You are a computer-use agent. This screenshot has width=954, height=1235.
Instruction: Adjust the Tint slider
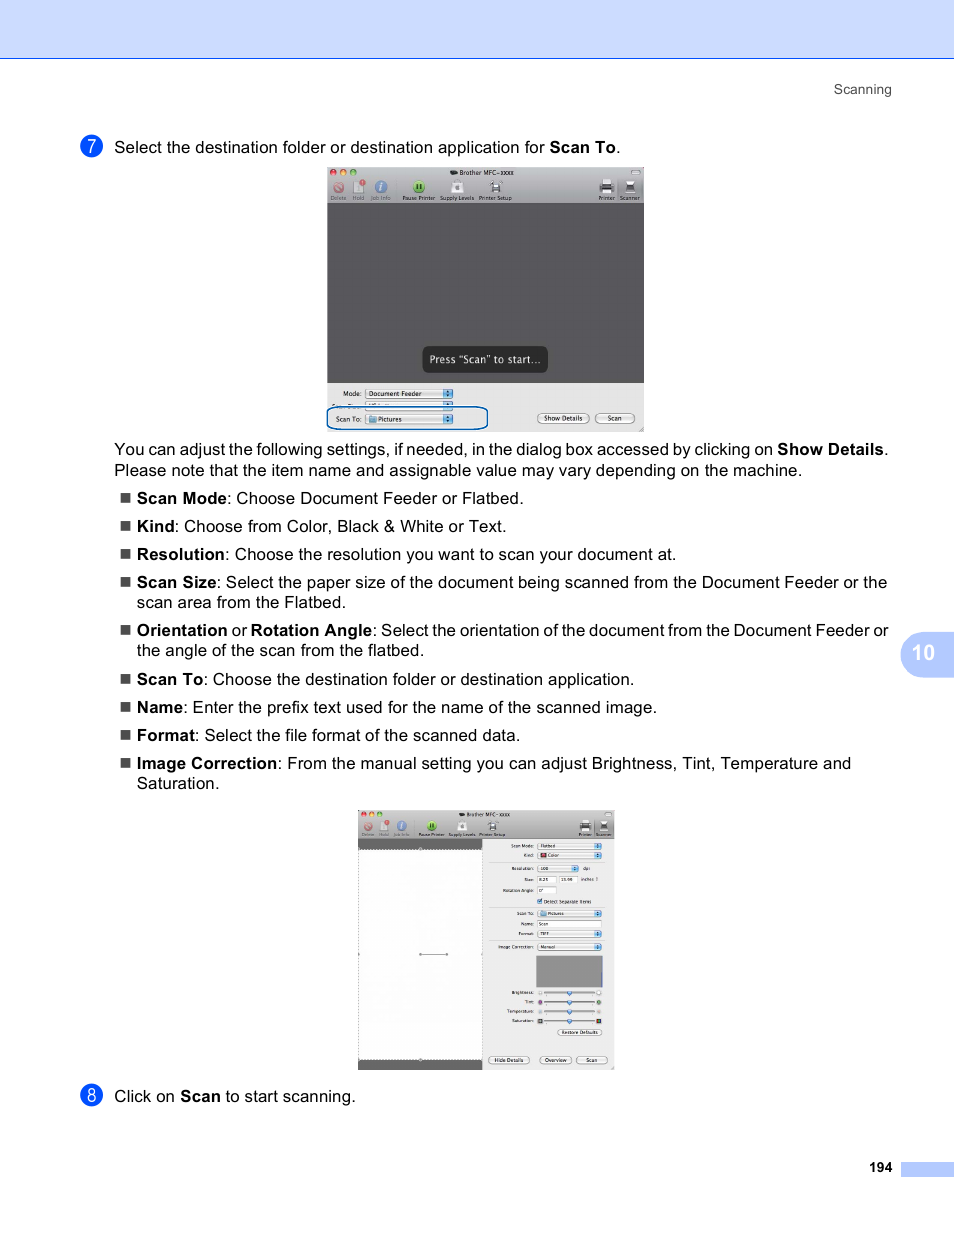click(569, 1002)
